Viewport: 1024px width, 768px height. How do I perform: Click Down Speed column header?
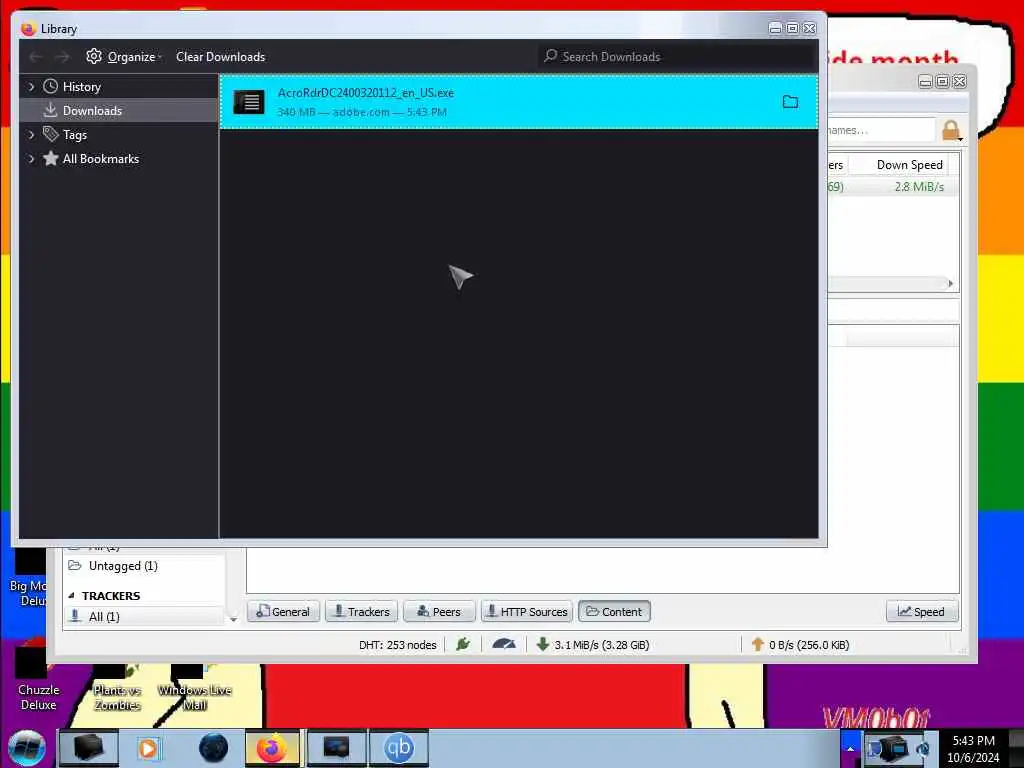[x=909, y=165]
